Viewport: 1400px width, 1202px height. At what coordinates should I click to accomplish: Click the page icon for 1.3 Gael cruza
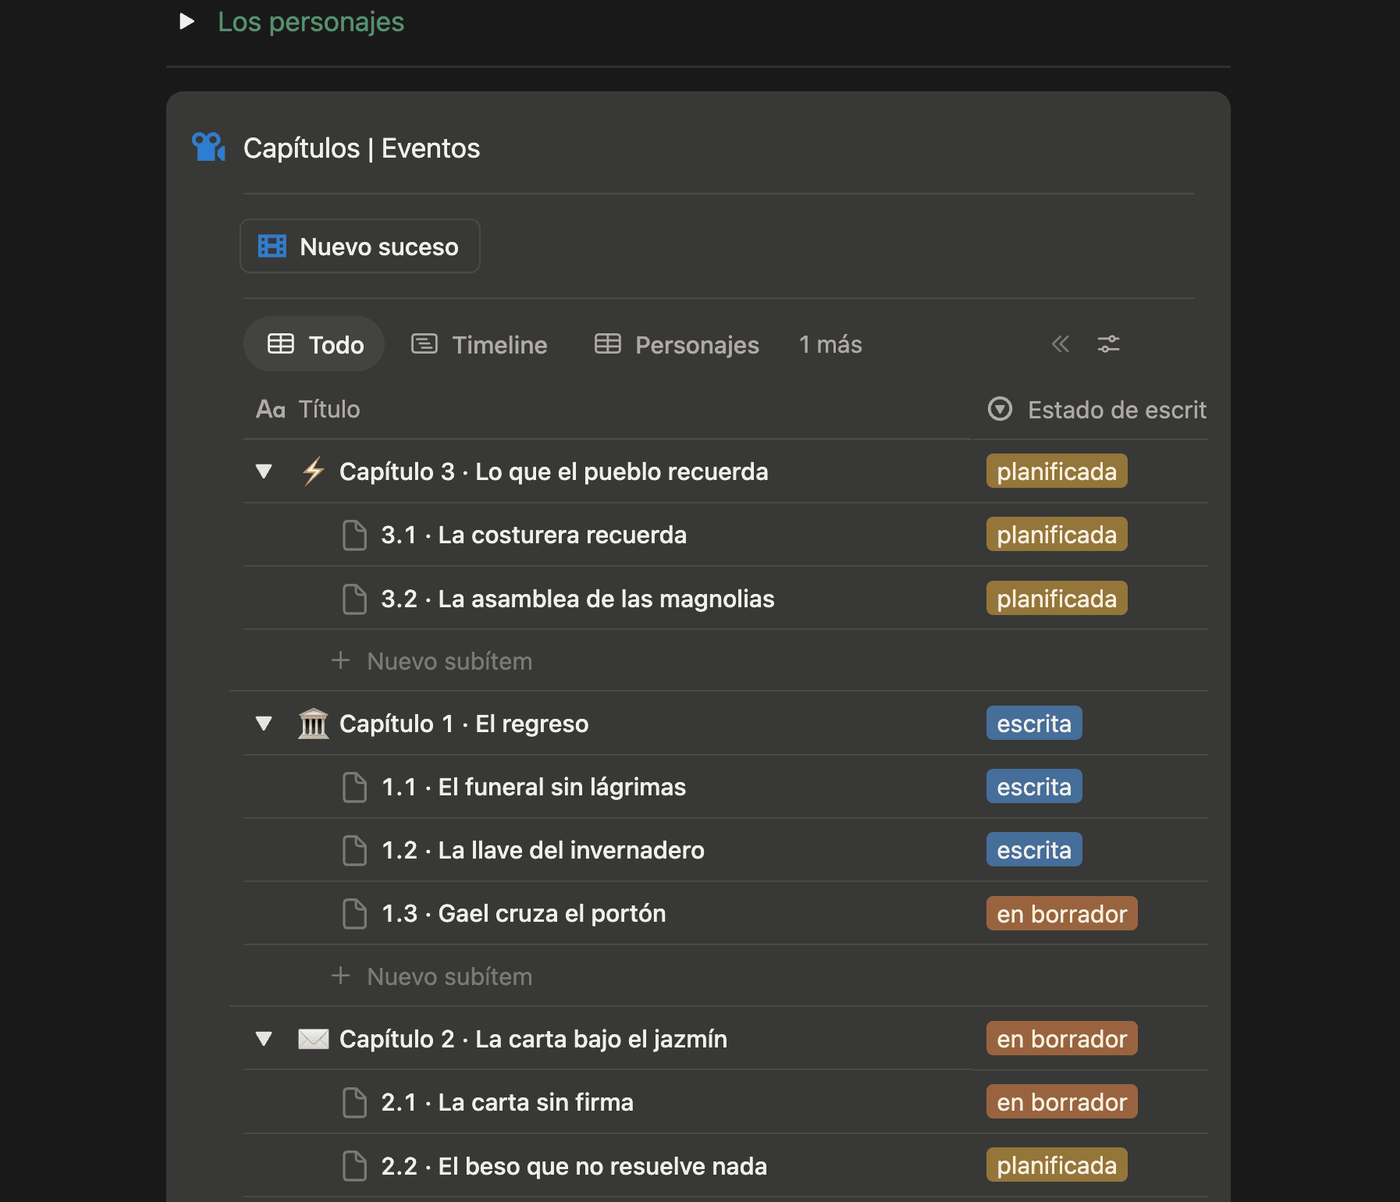click(355, 913)
